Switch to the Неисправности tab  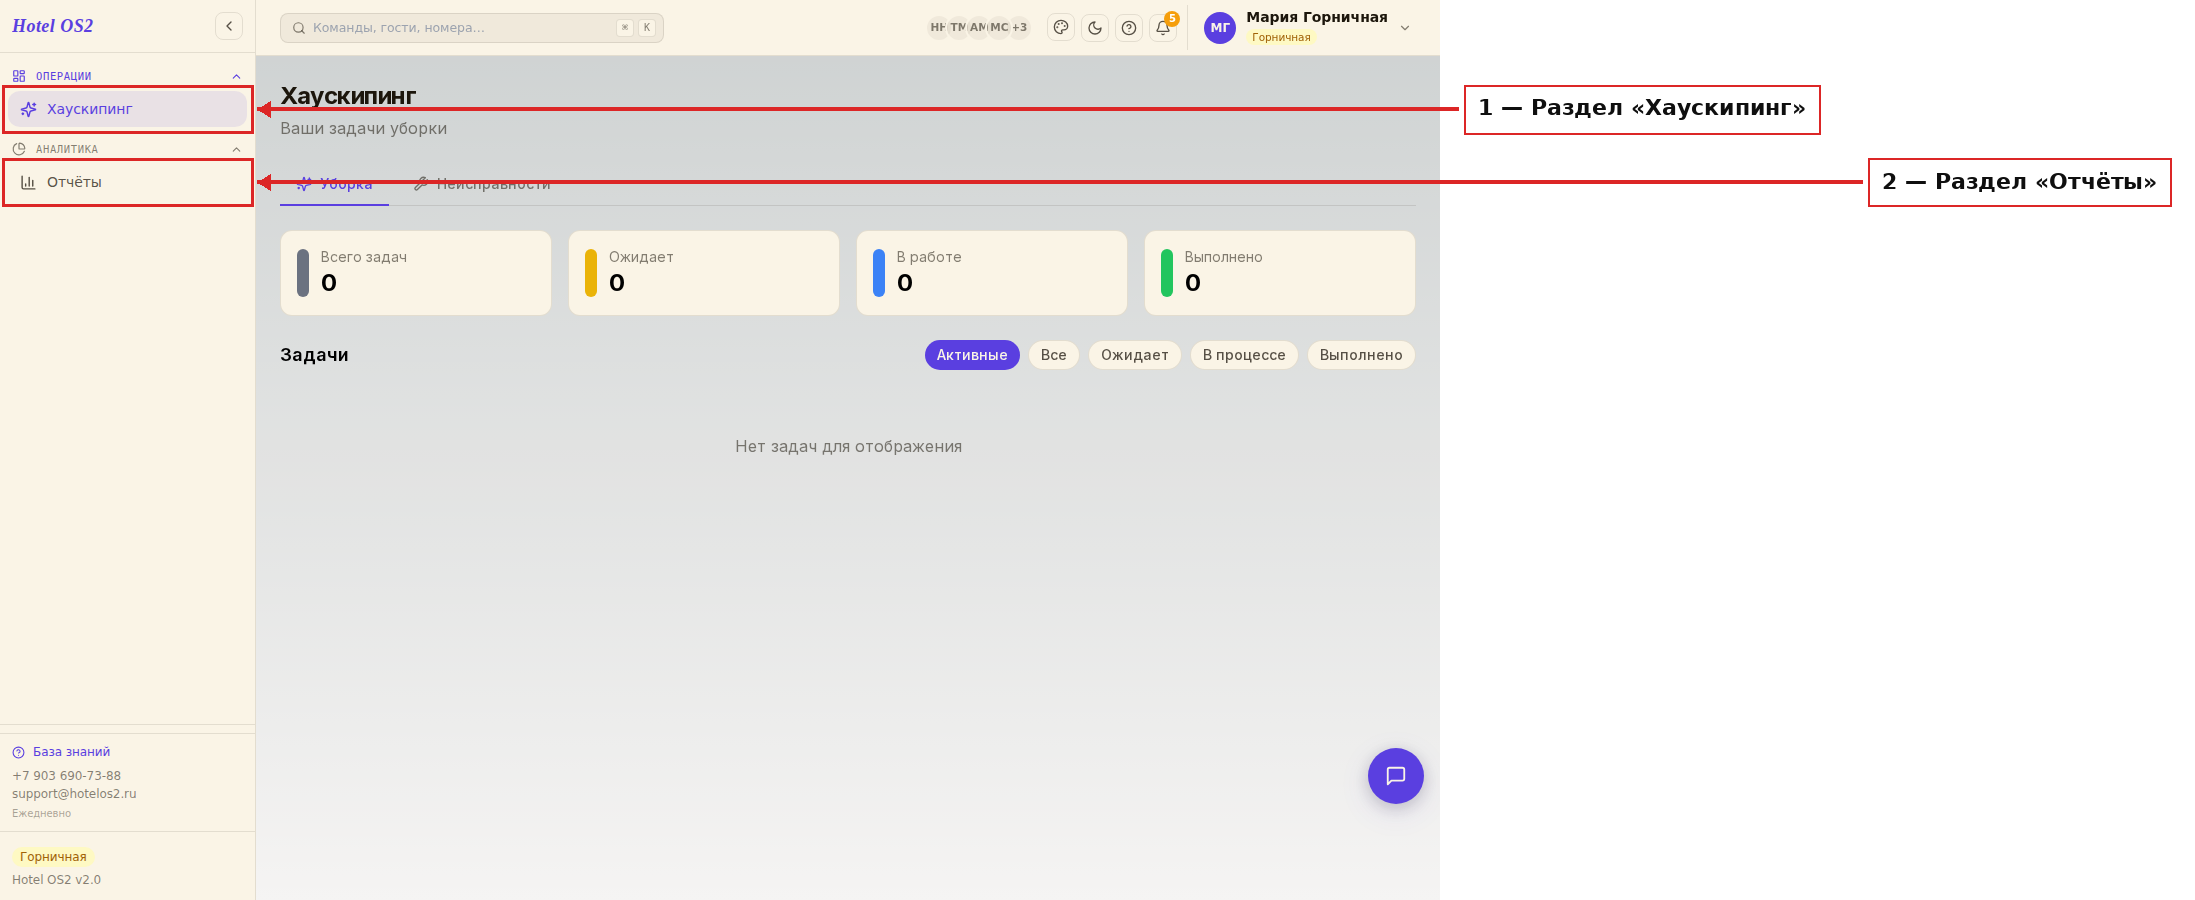tap(482, 184)
